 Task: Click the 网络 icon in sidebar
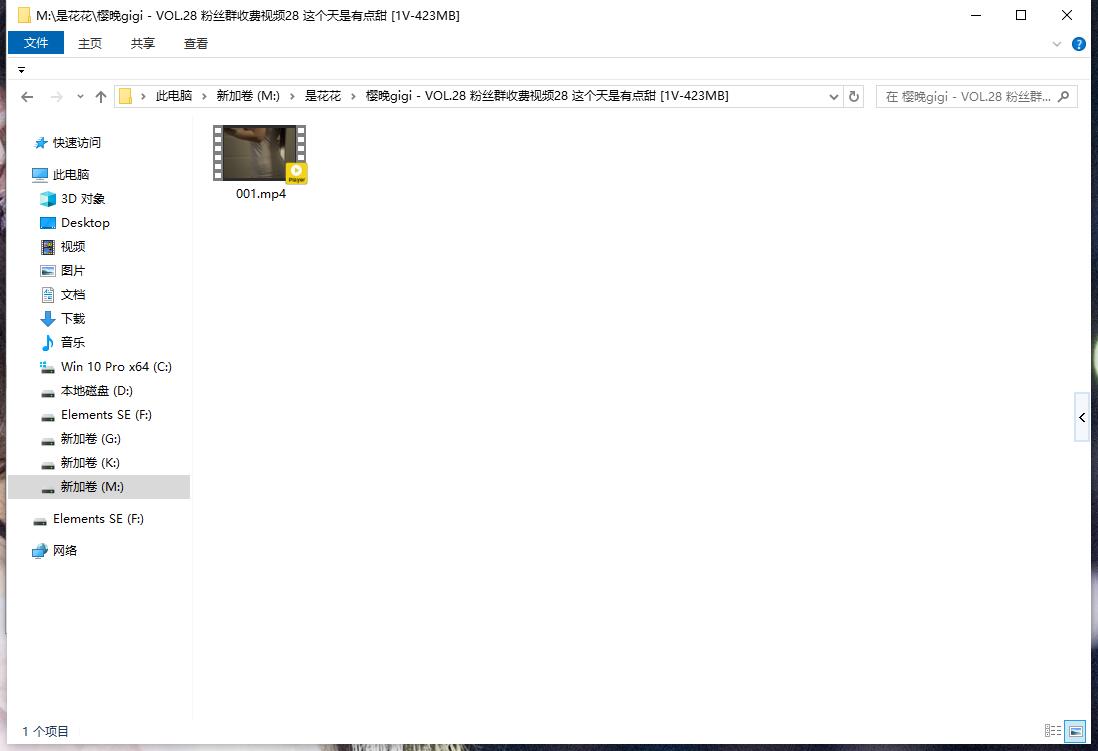40,551
